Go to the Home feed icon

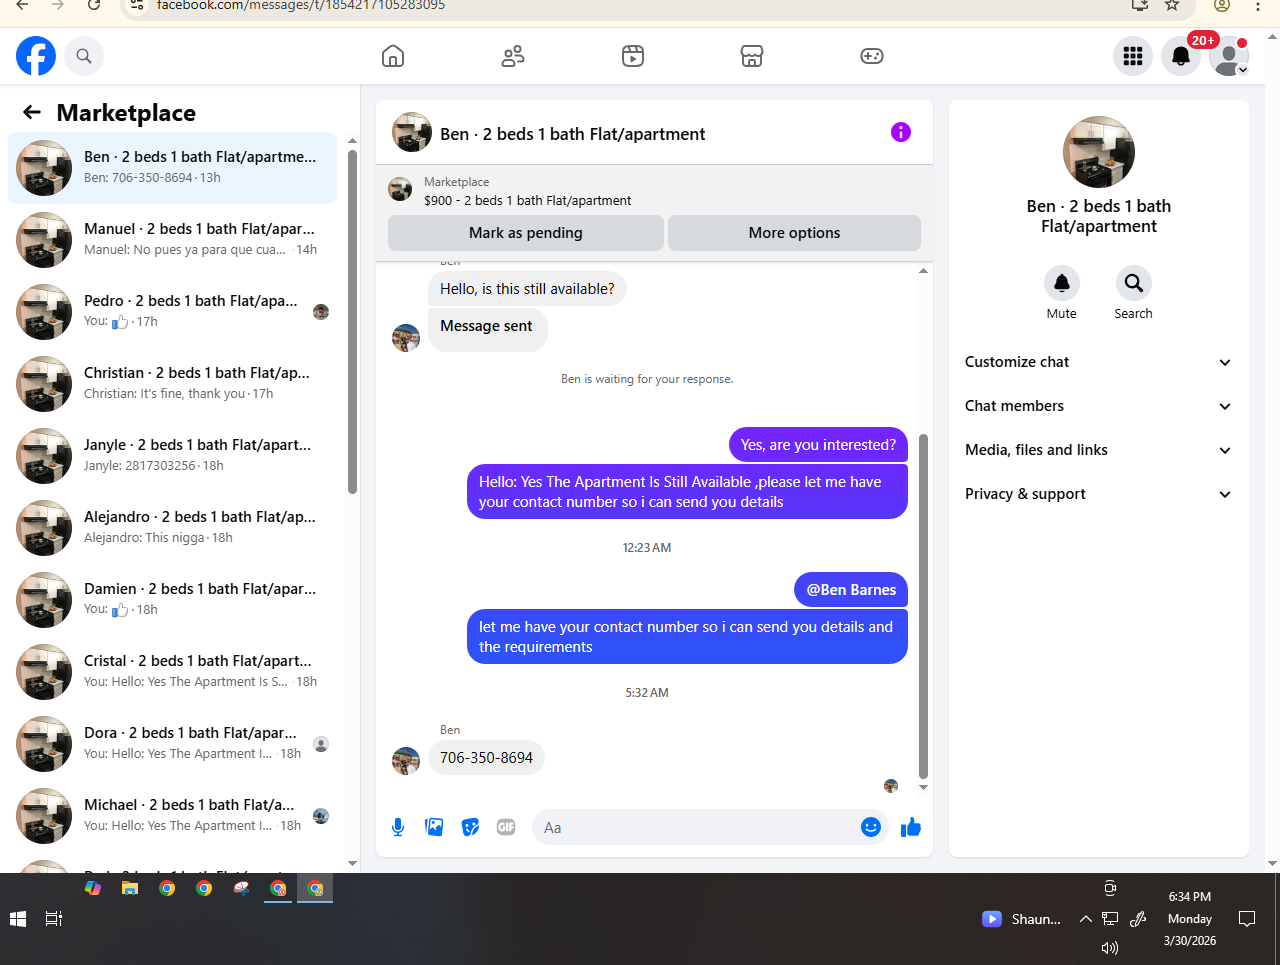point(393,56)
